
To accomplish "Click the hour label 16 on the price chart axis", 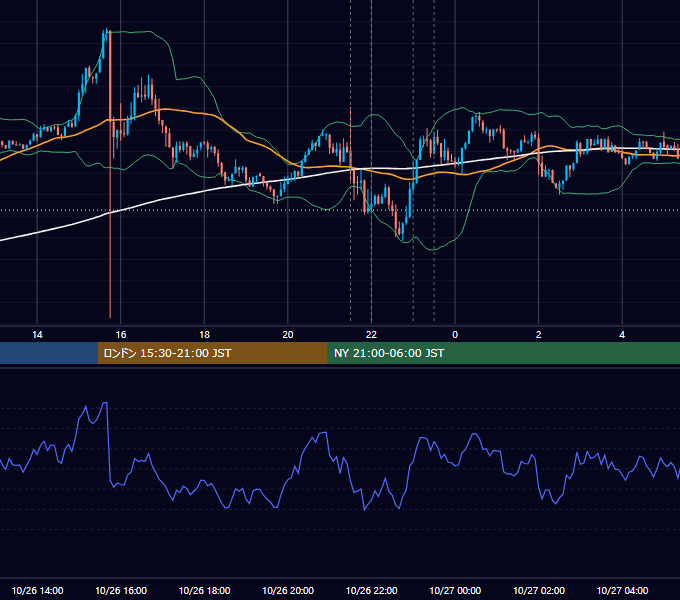I will click(x=121, y=335).
